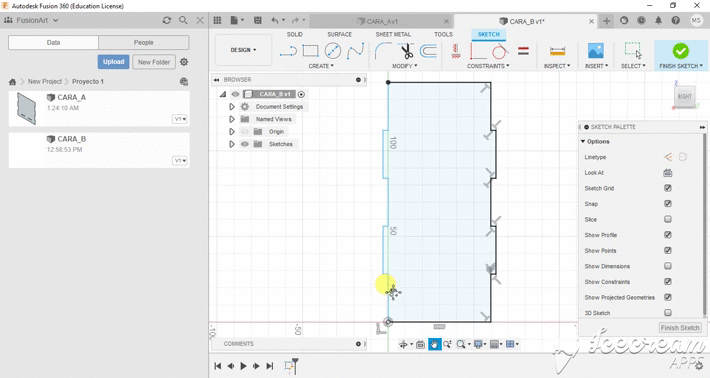Image resolution: width=710 pixels, height=378 pixels.
Task: Enable the 3D Sketch checkbox
Action: click(668, 312)
